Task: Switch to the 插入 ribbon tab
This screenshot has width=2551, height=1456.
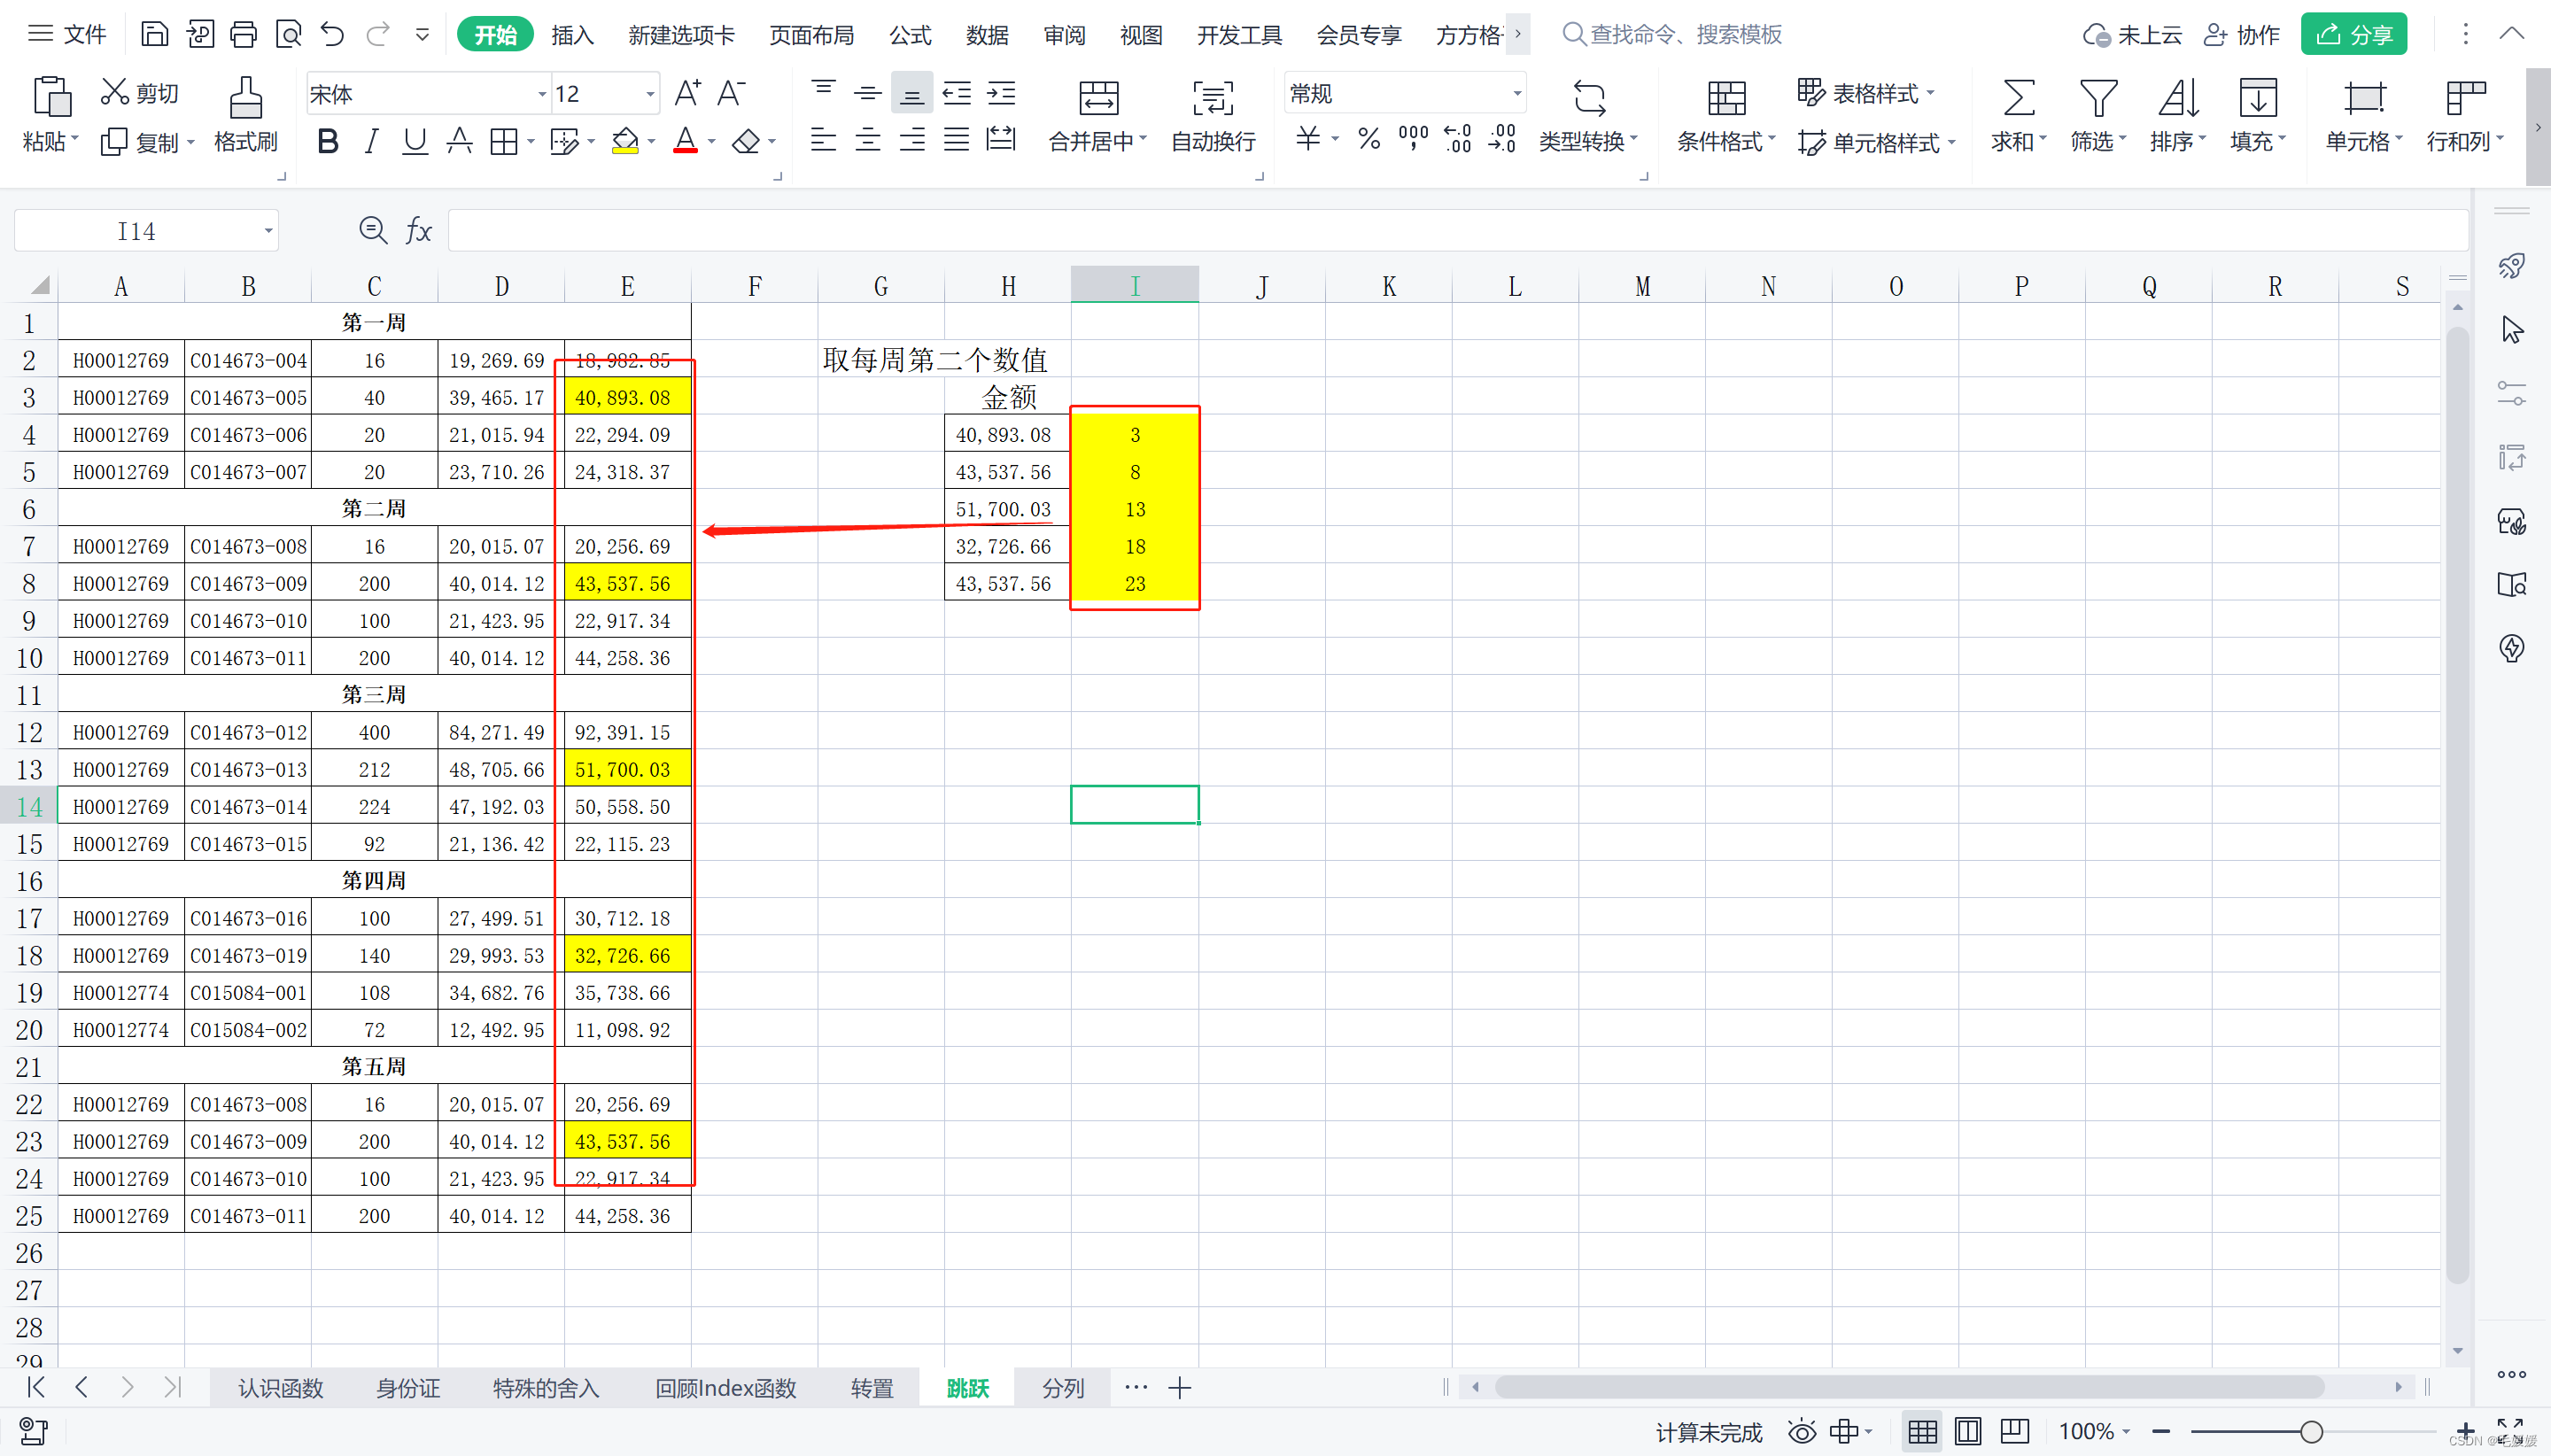Action: pyautogui.click(x=573, y=35)
